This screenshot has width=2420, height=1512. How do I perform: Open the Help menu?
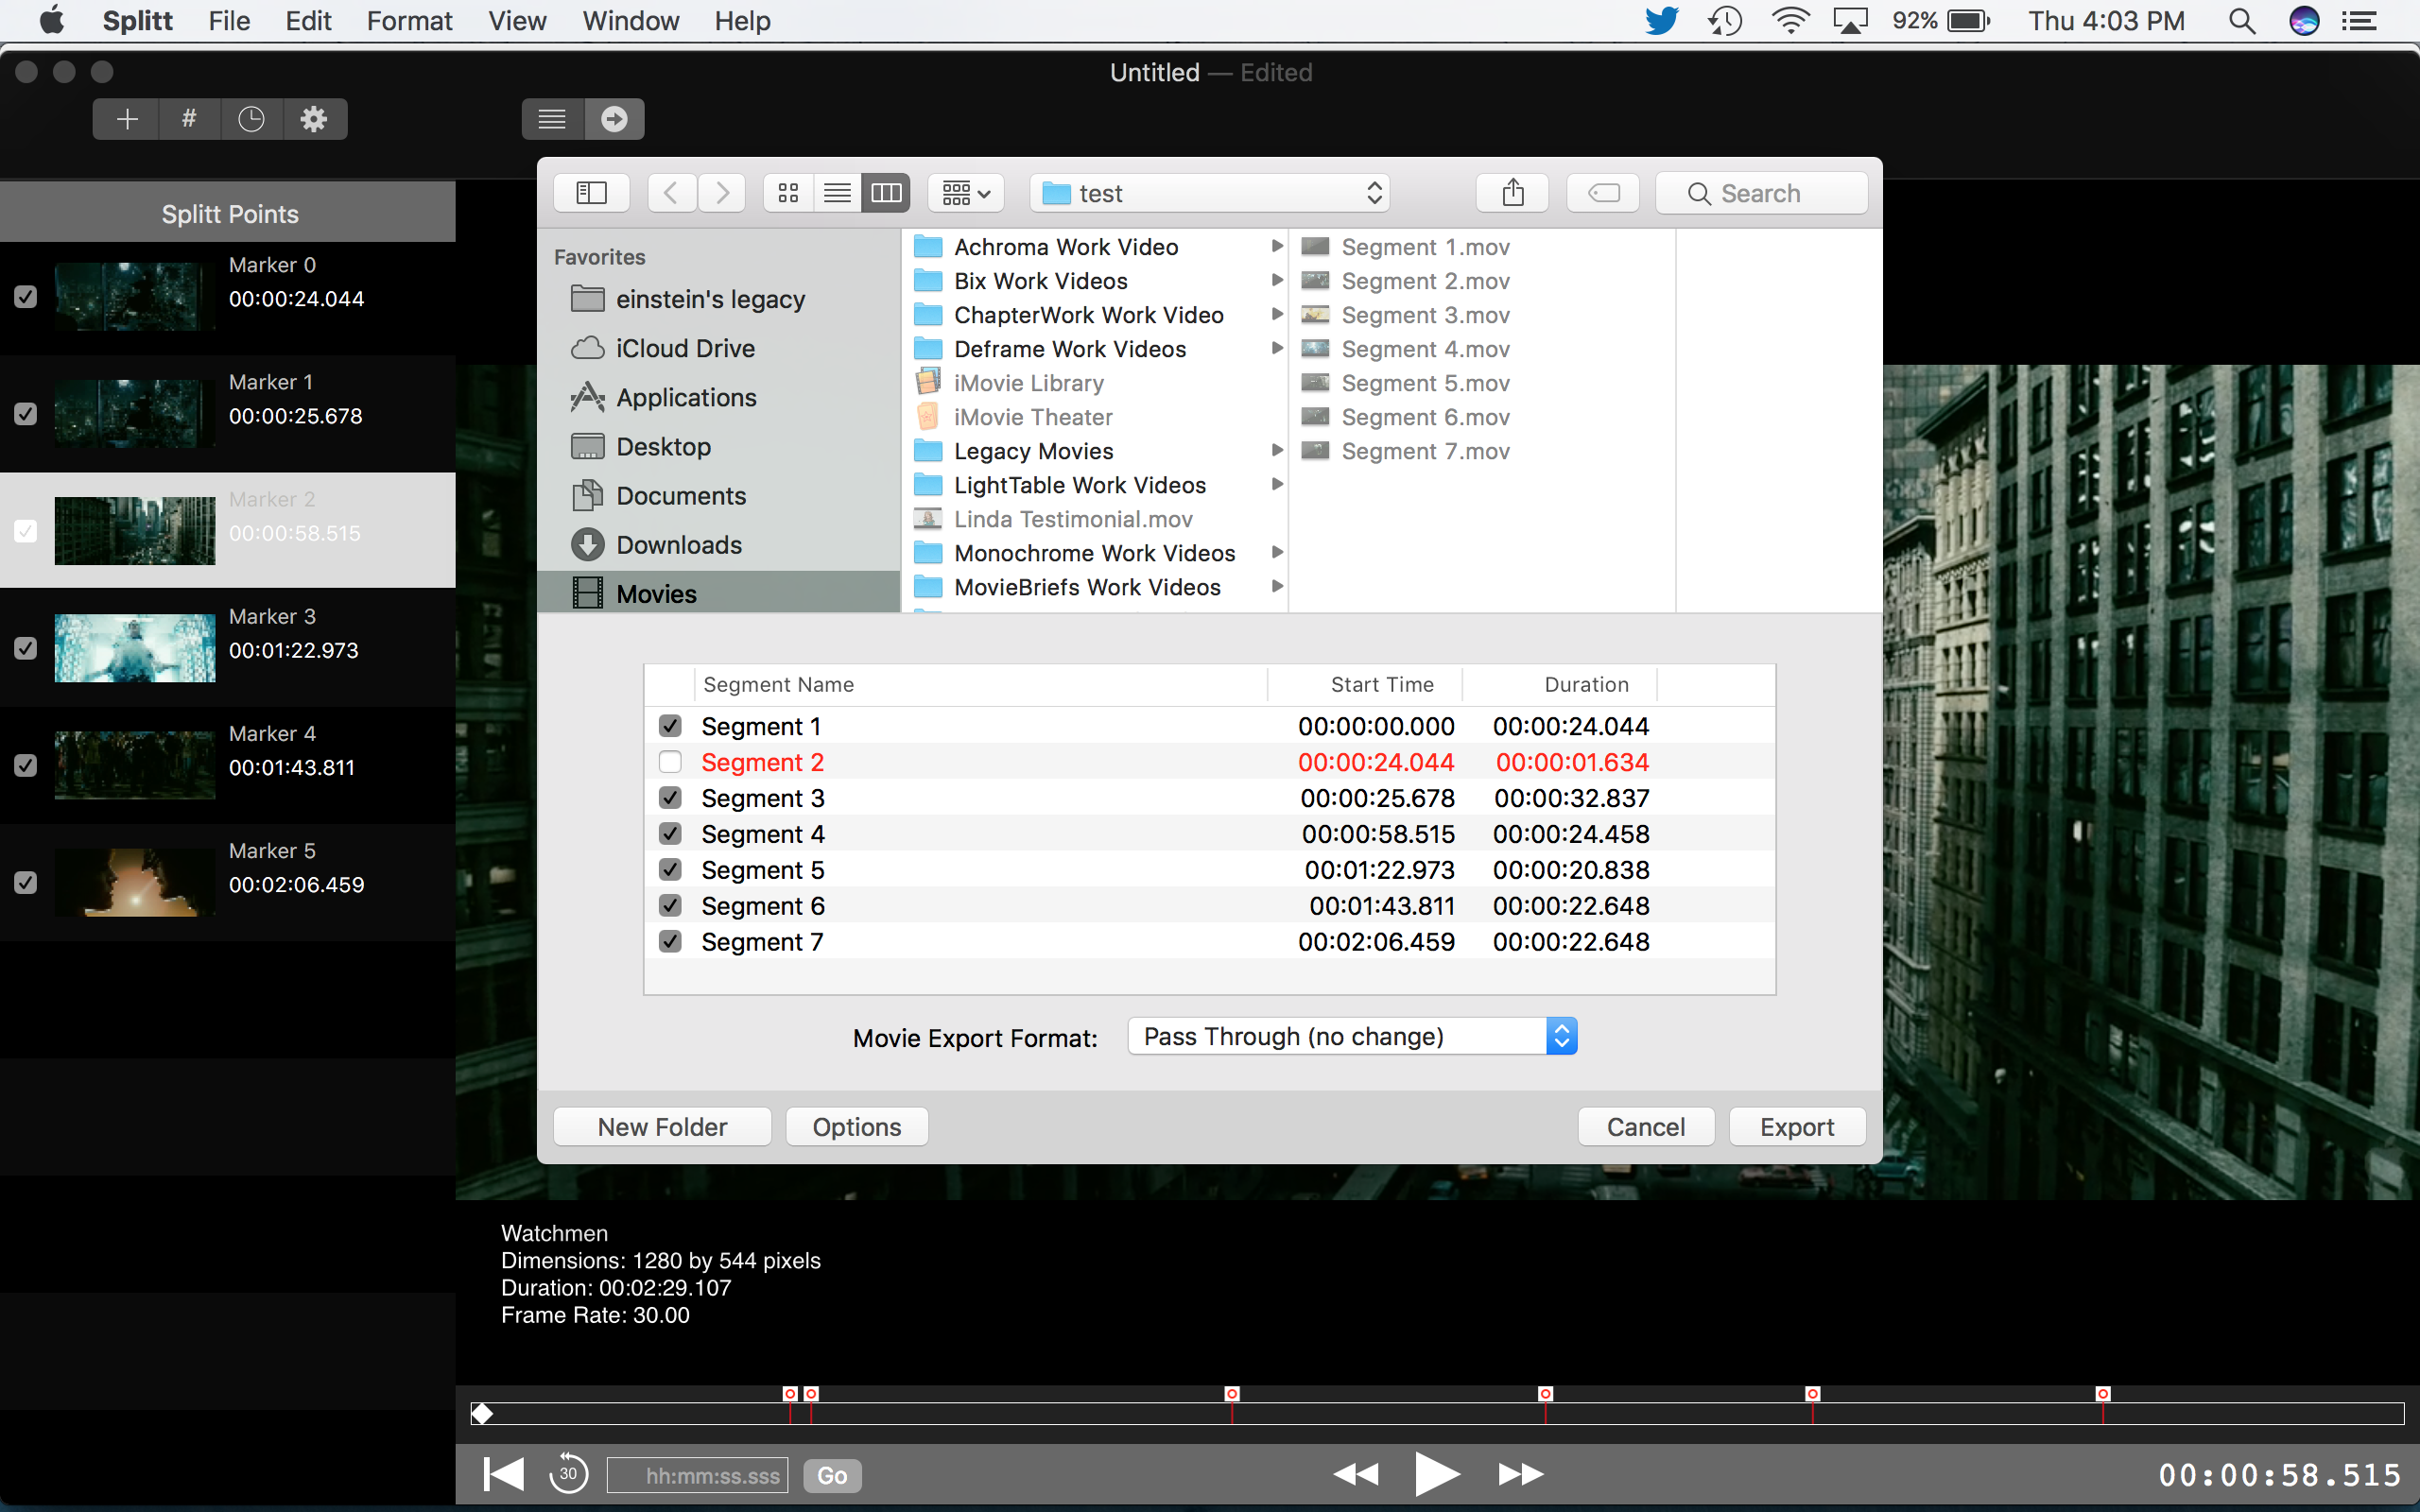(742, 21)
